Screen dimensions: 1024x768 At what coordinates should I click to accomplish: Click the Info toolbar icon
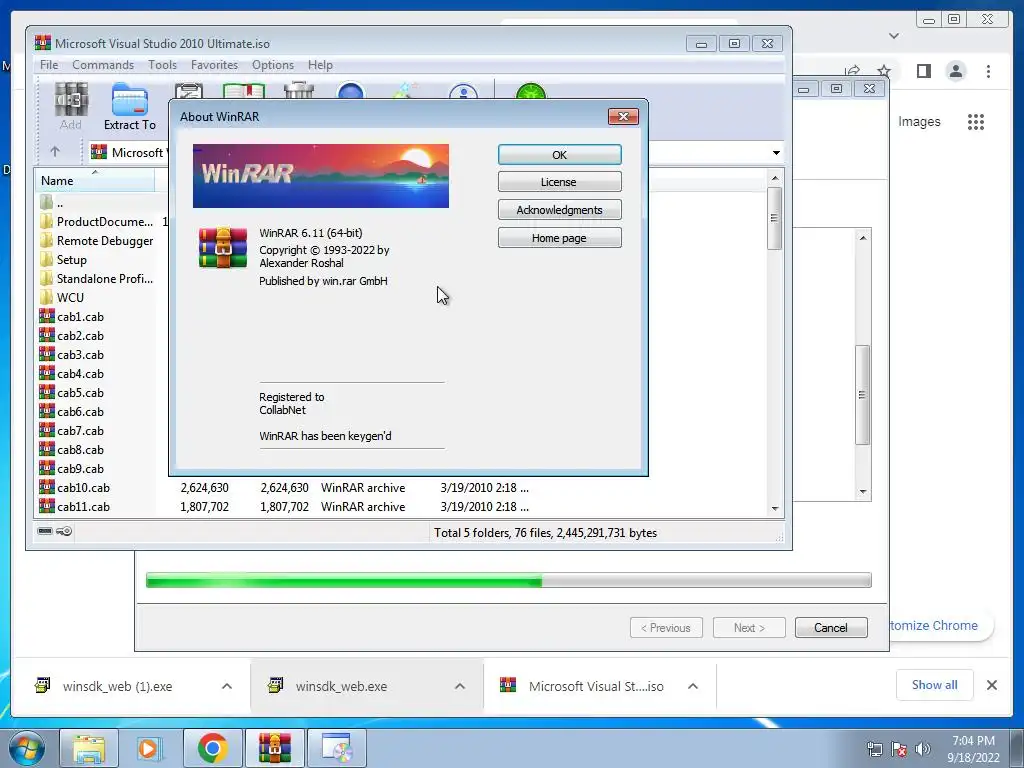464,91
